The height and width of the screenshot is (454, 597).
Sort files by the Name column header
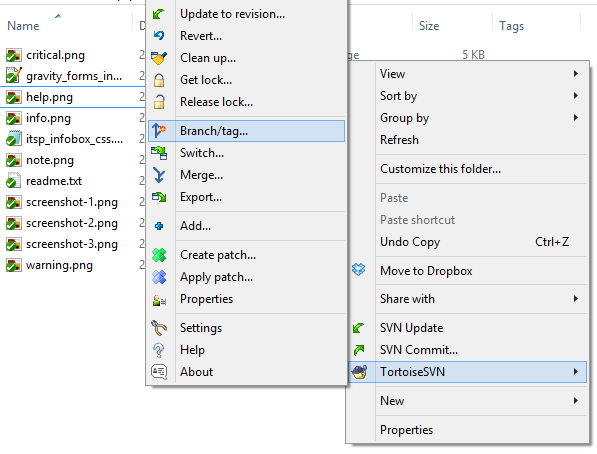23,26
